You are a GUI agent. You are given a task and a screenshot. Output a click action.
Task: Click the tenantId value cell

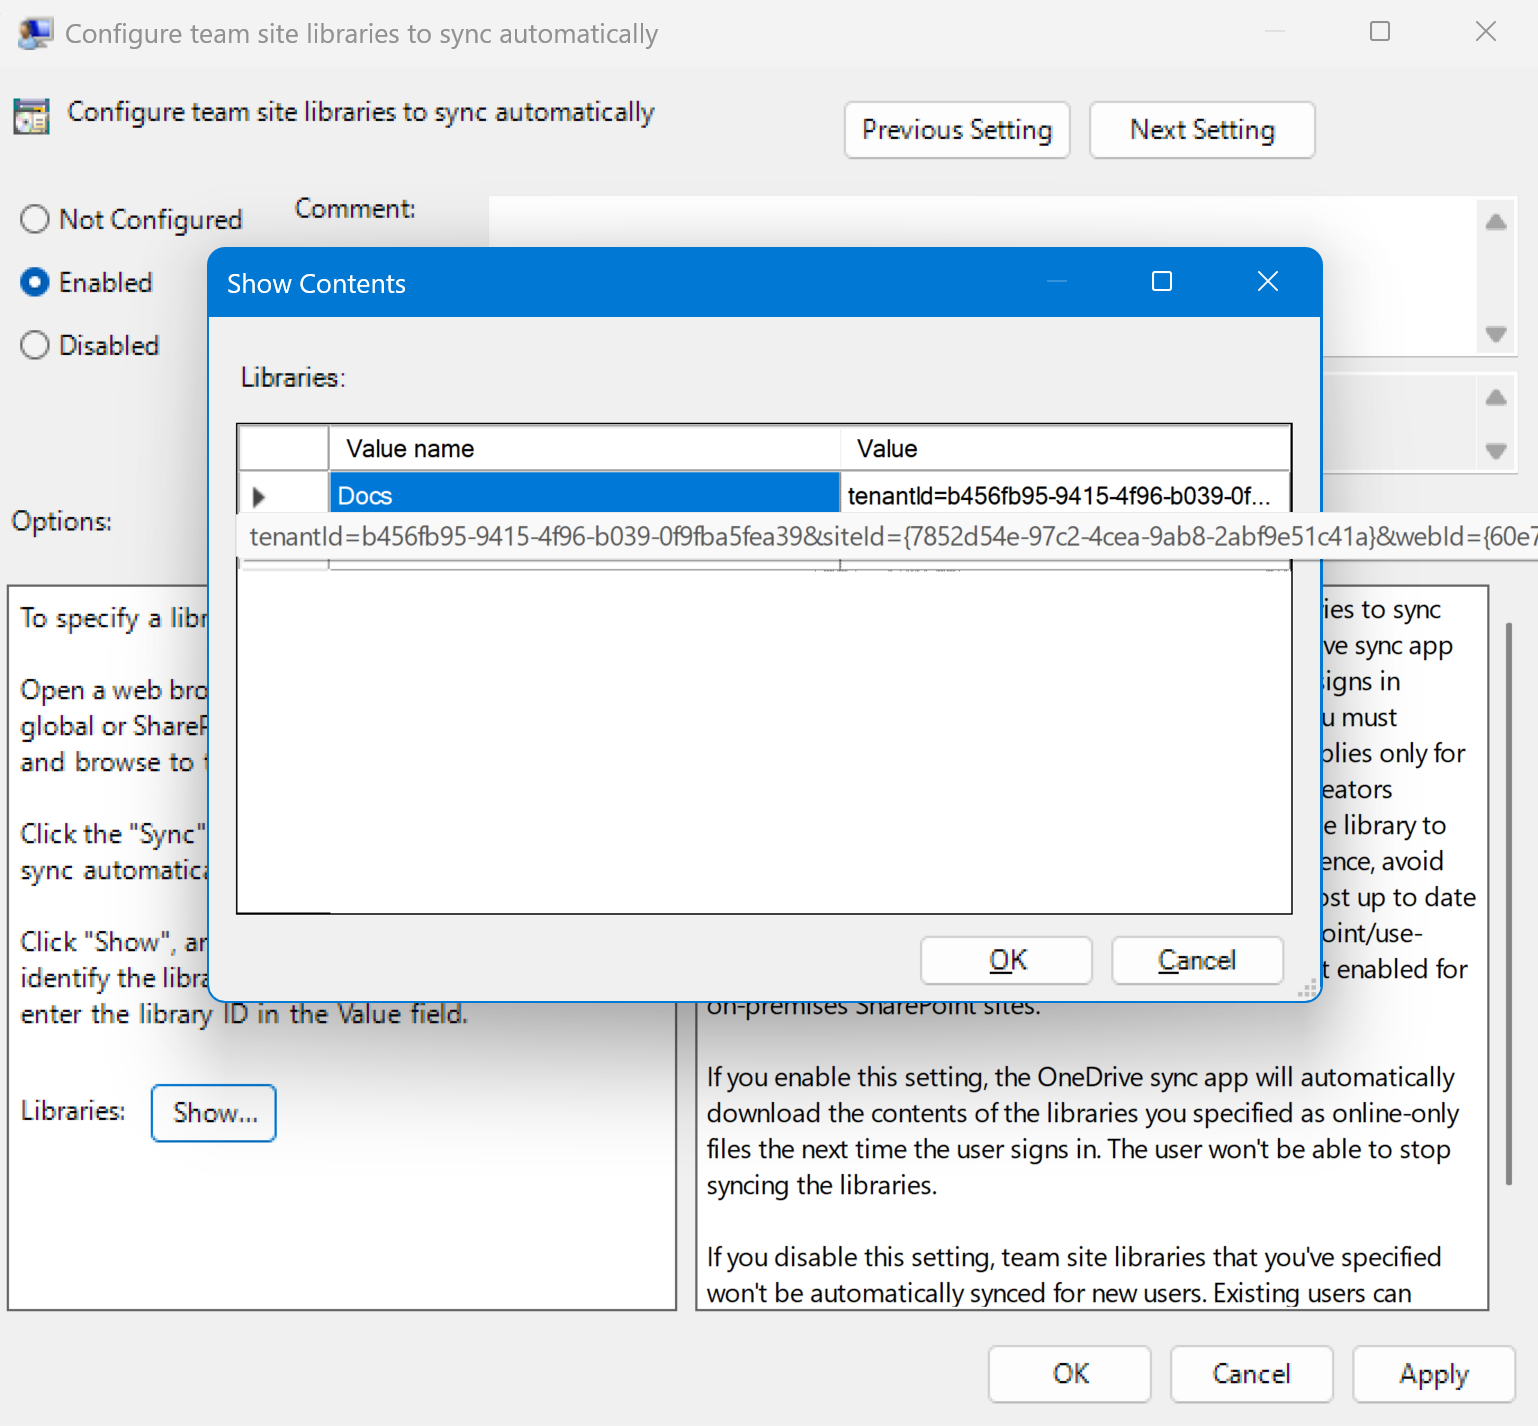1063,495
